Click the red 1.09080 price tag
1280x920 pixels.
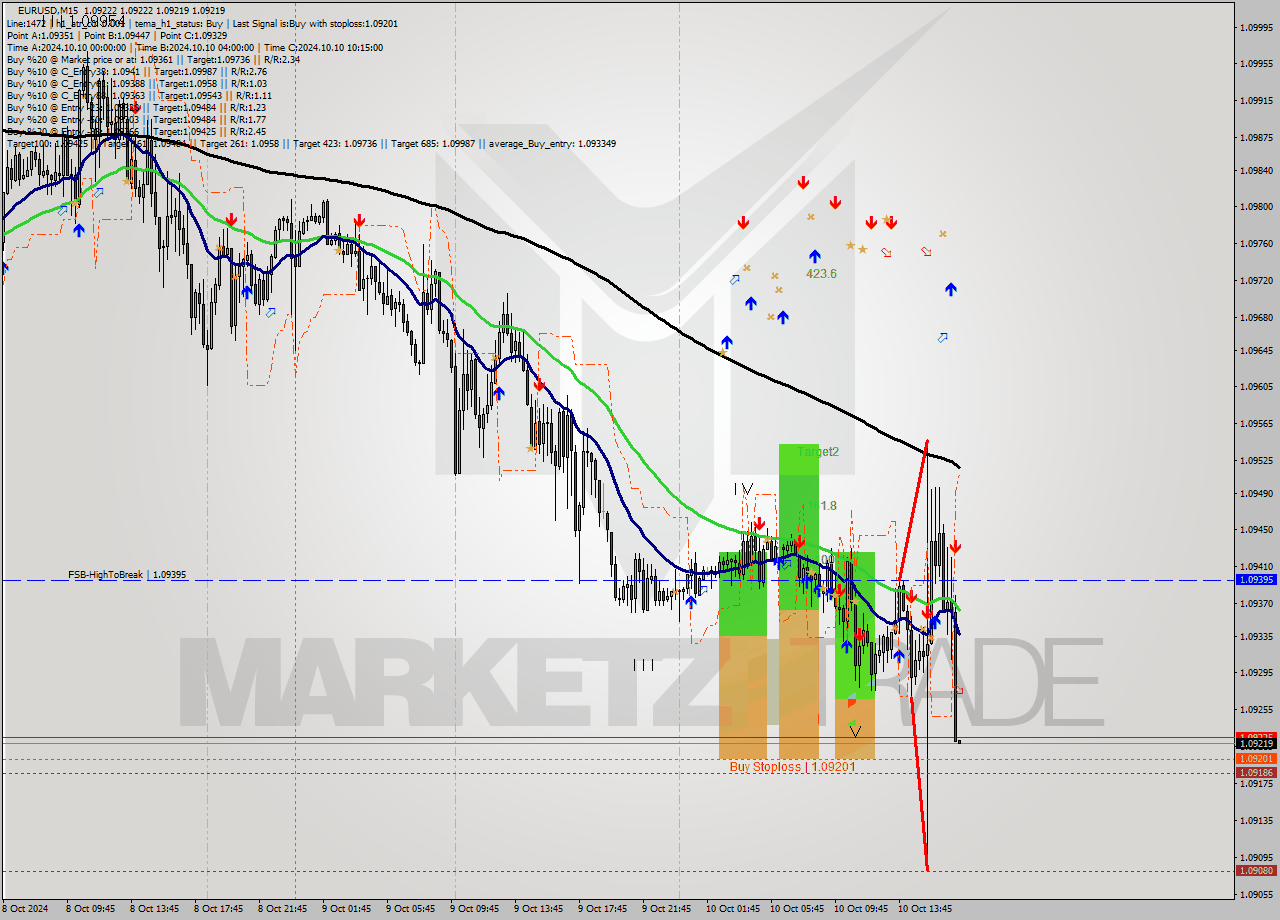pyautogui.click(x=1256, y=870)
